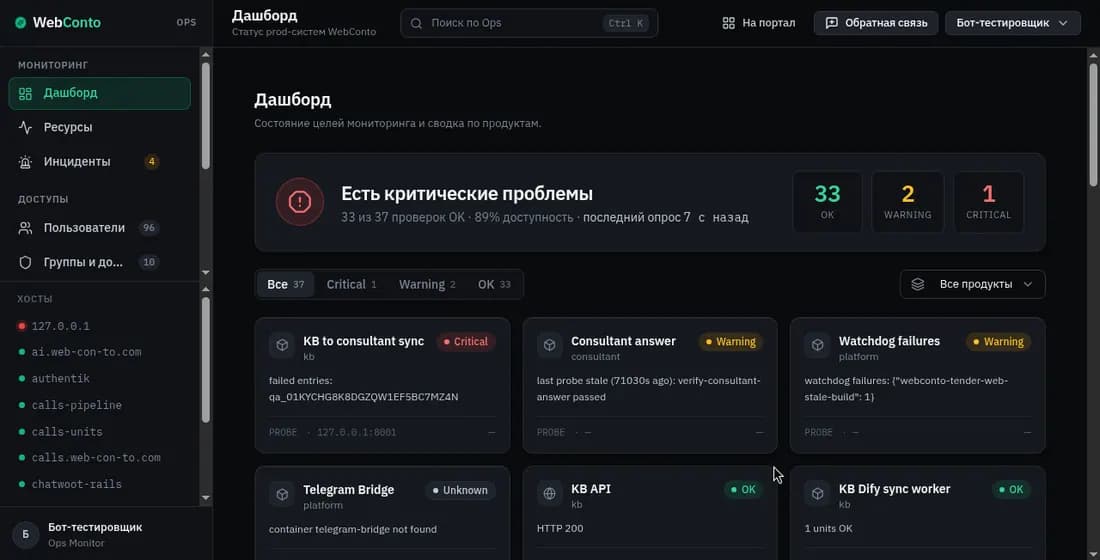Image resolution: width=1100 pixels, height=560 pixels.
Task: Open the Все продукты dropdown
Action: 972,284
